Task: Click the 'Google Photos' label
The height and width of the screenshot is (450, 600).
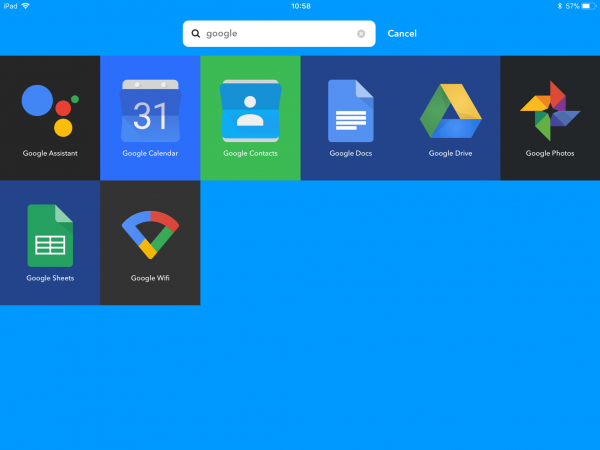Action: [x=550, y=153]
